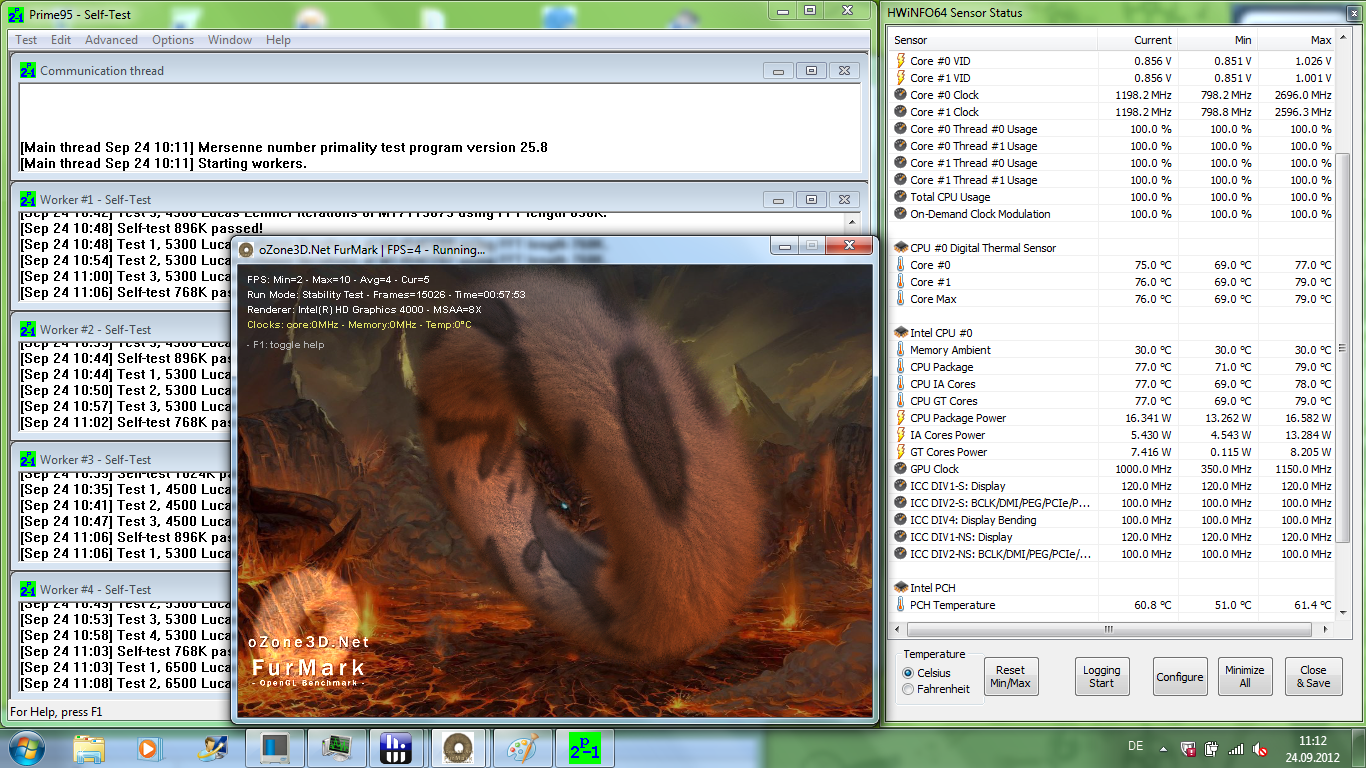
Task: Click the Prime95 taskbar icon
Action: pyautogui.click(x=585, y=748)
